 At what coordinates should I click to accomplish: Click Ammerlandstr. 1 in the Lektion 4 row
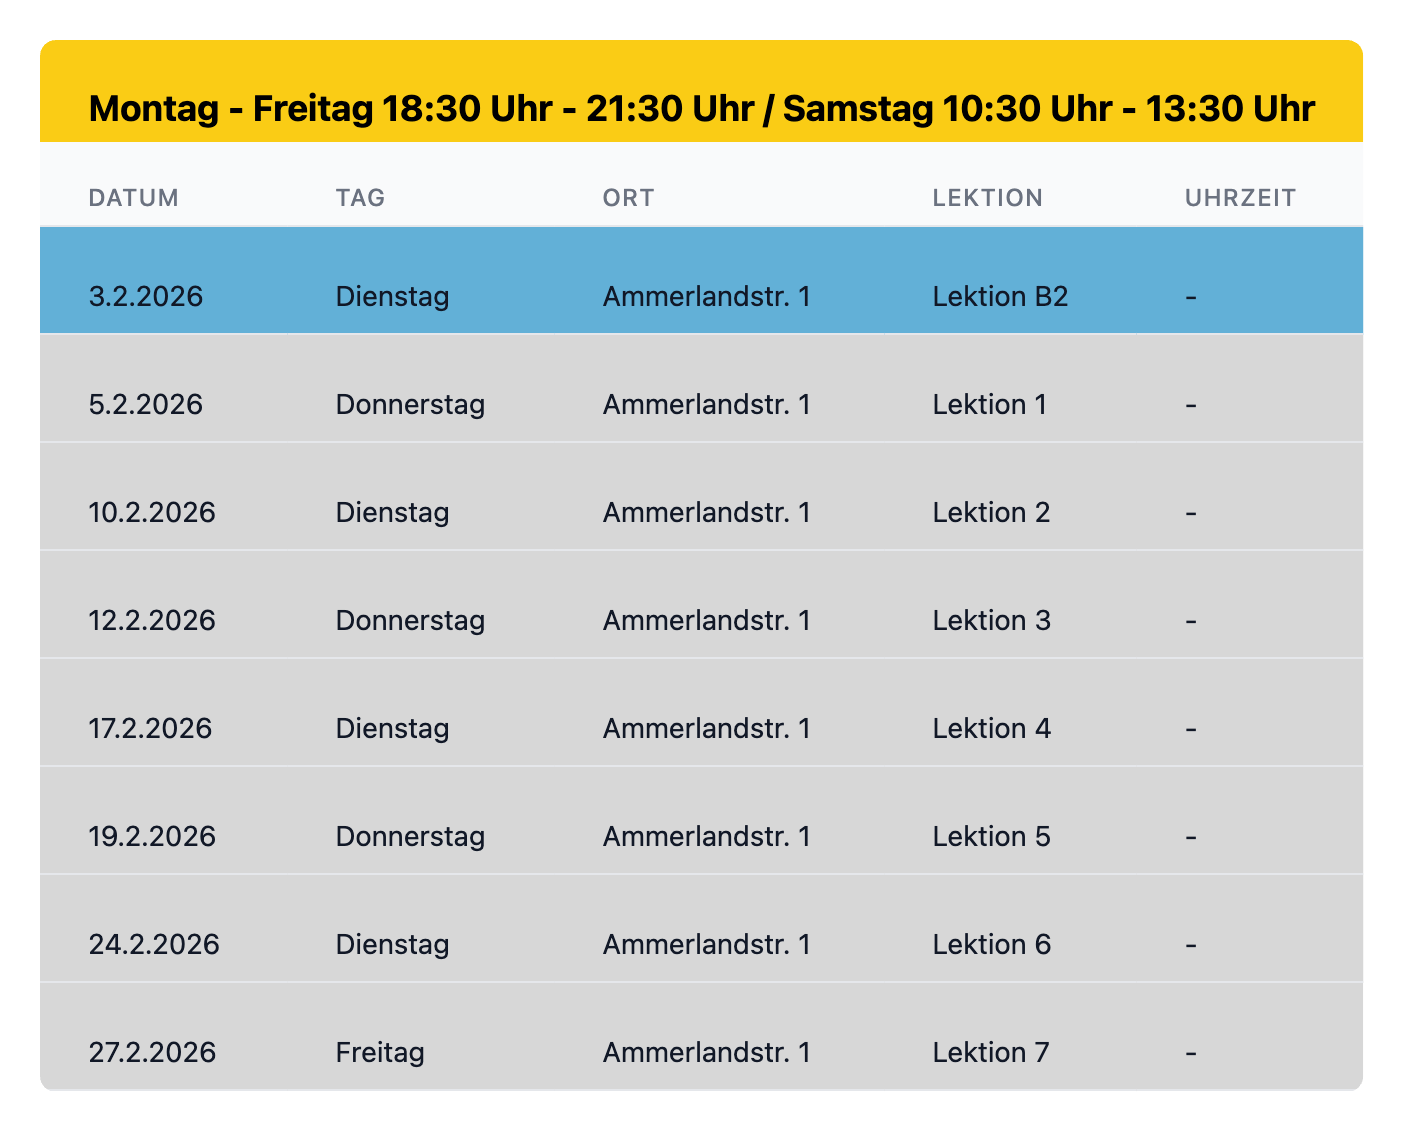click(706, 729)
